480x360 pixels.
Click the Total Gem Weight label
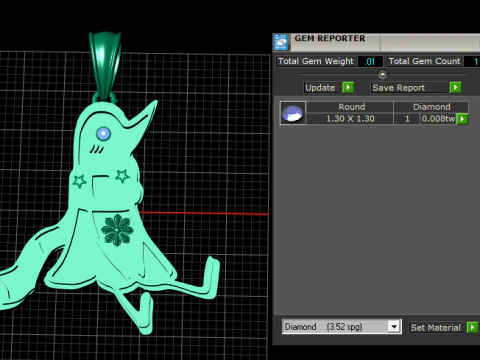click(x=316, y=61)
